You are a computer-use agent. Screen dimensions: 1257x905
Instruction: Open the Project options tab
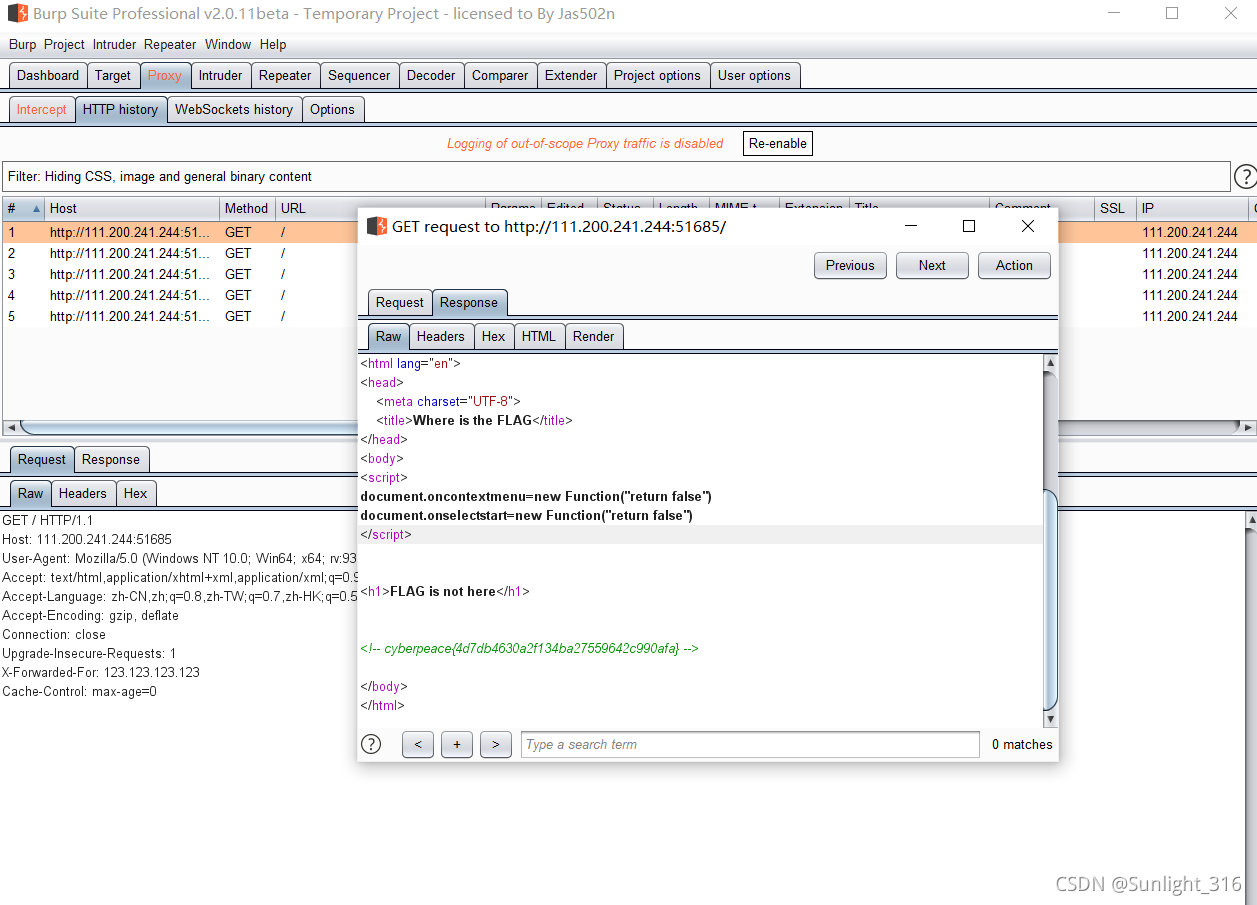(x=657, y=76)
